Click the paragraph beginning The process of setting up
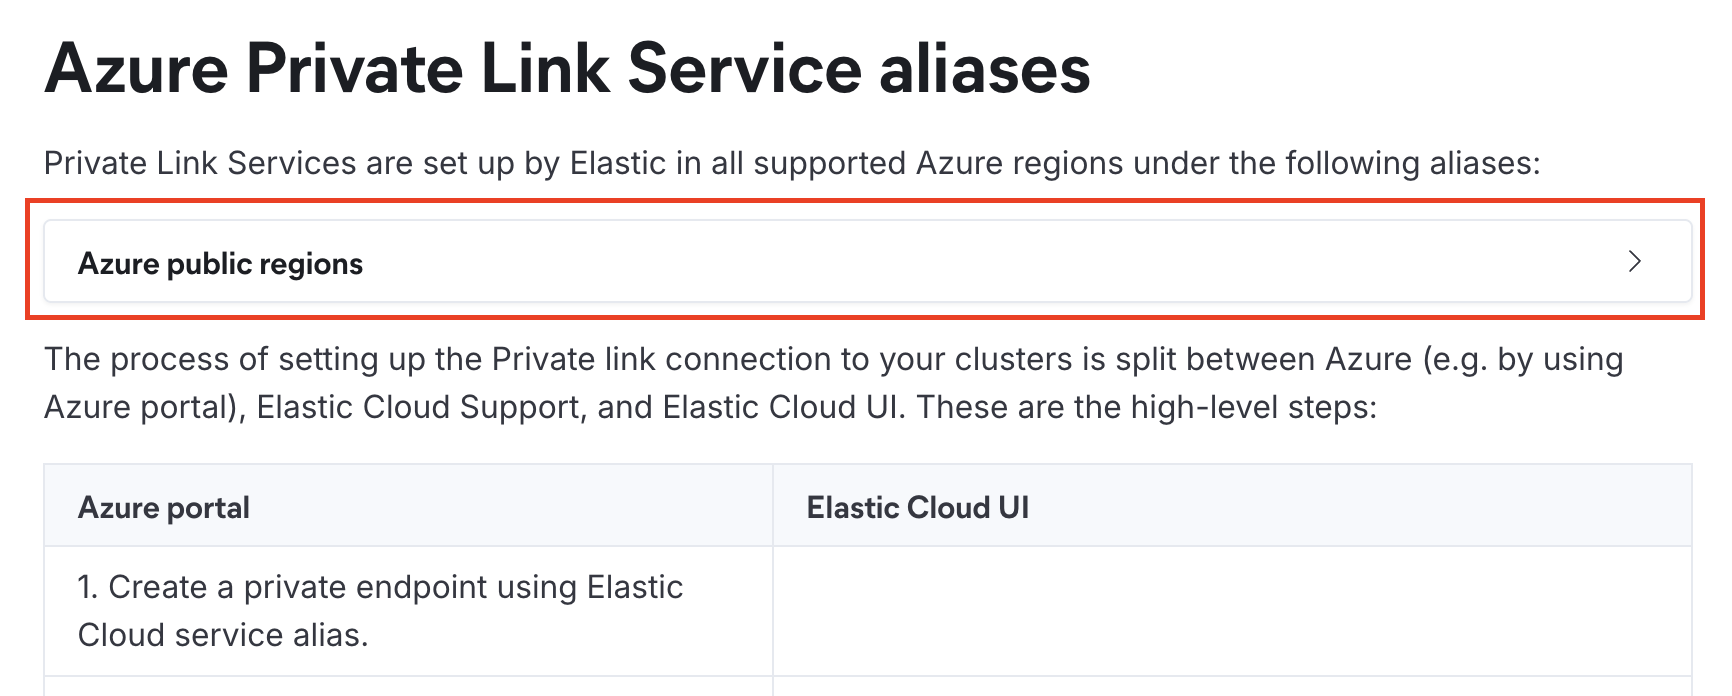 [x=832, y=383]
